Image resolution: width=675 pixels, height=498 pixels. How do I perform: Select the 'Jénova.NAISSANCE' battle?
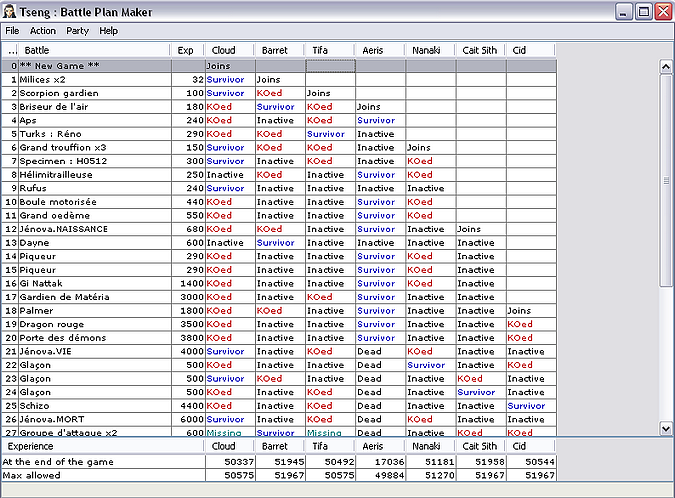pyautogui.click(x=279, y=229)
